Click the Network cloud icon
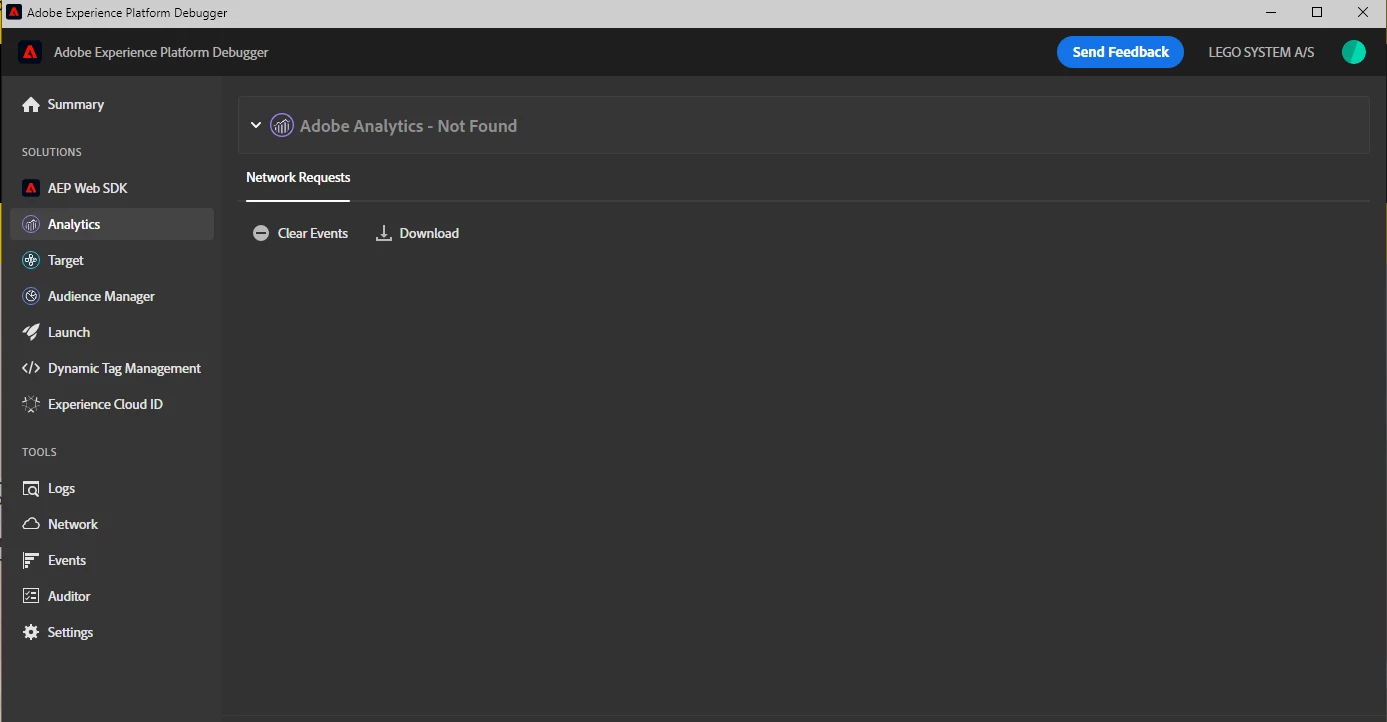The width and height of the screenshot is (1387, 722). [31, 524]
